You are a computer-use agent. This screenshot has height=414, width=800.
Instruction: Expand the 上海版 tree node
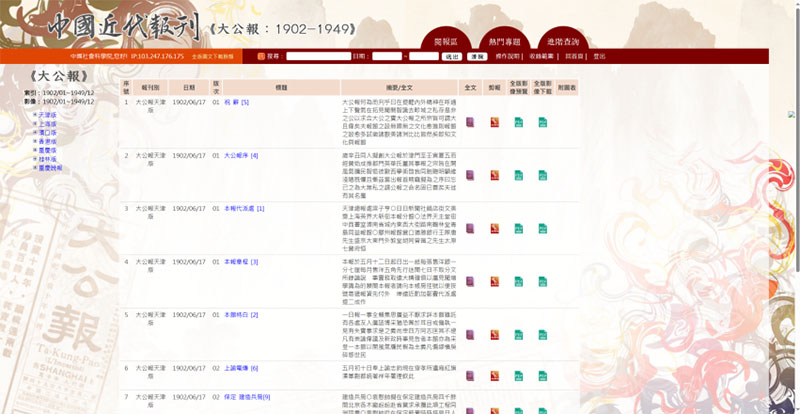[x=35, y=124]
